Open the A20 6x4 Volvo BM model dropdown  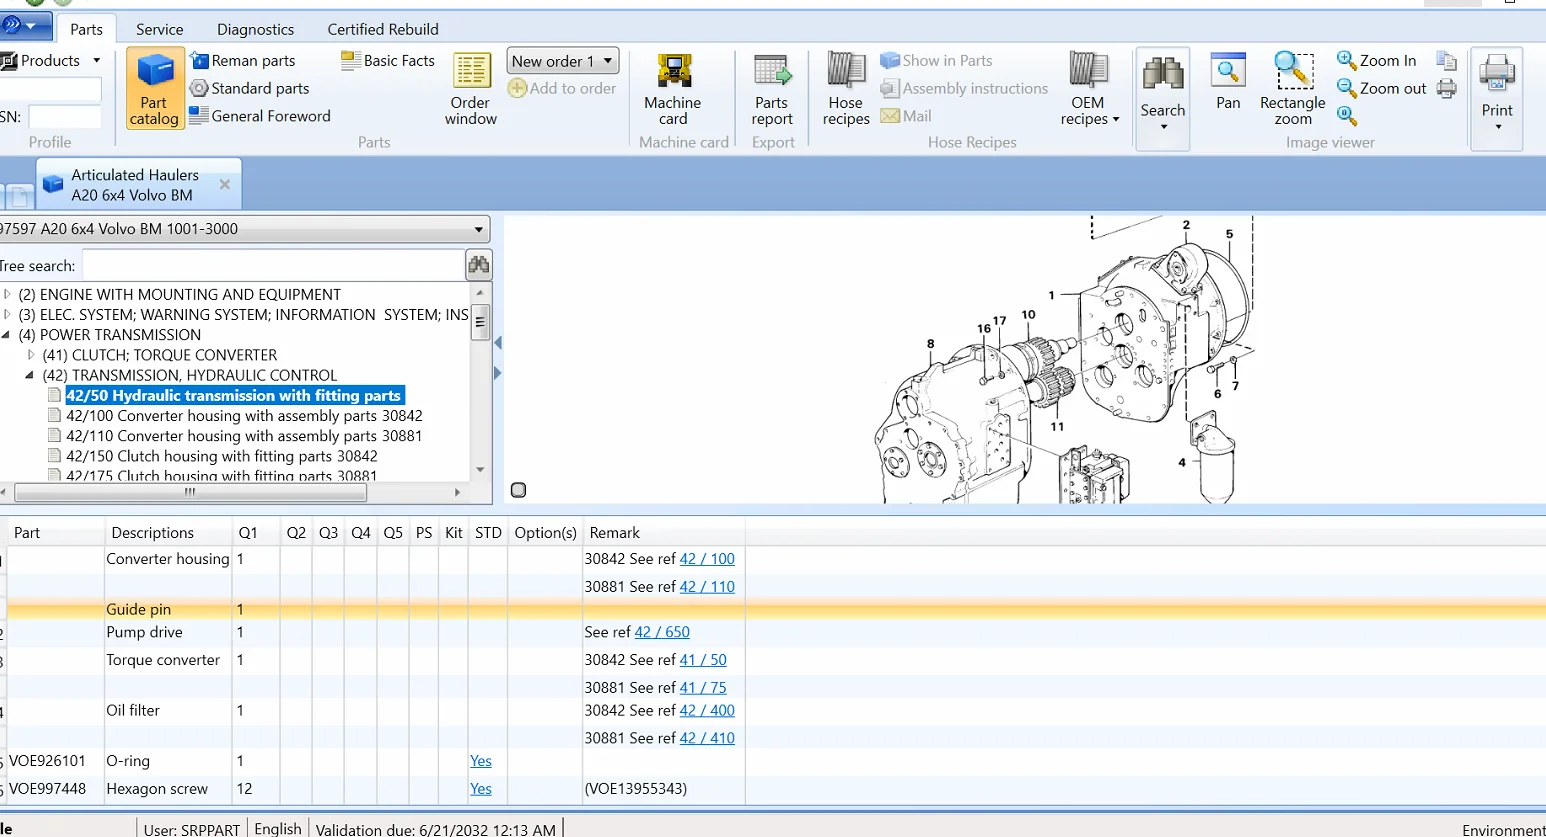(479, 229)
